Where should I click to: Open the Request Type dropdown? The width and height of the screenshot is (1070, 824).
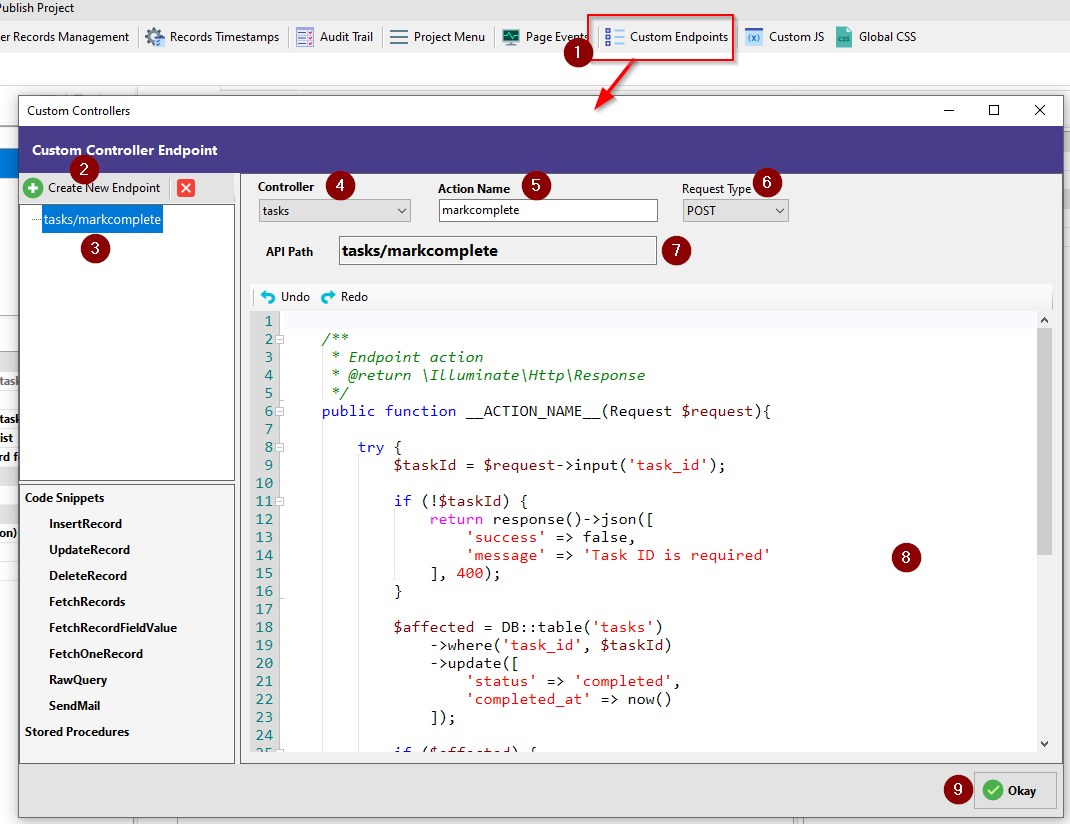coord(735,210)
